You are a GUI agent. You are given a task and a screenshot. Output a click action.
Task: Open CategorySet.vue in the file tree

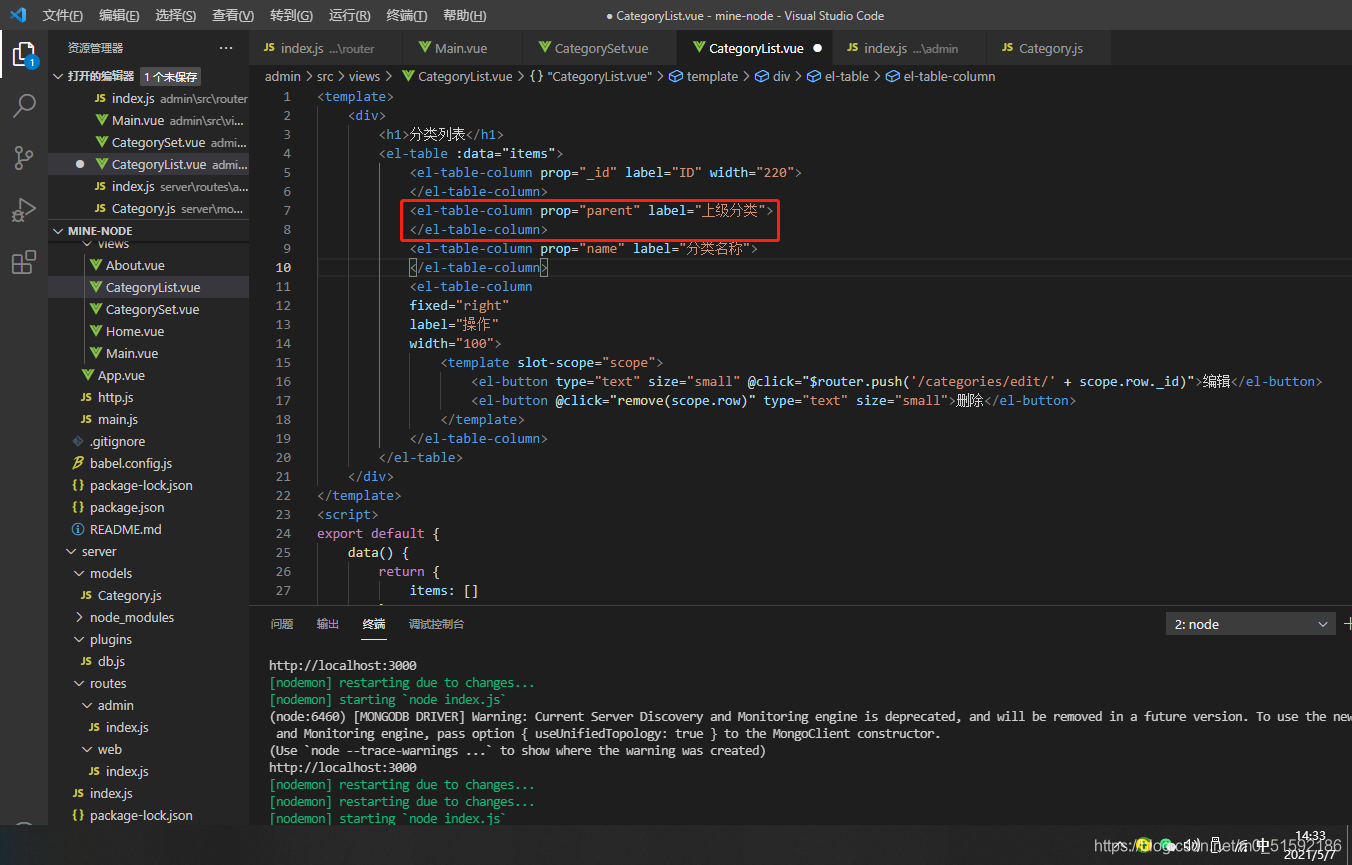152,309
